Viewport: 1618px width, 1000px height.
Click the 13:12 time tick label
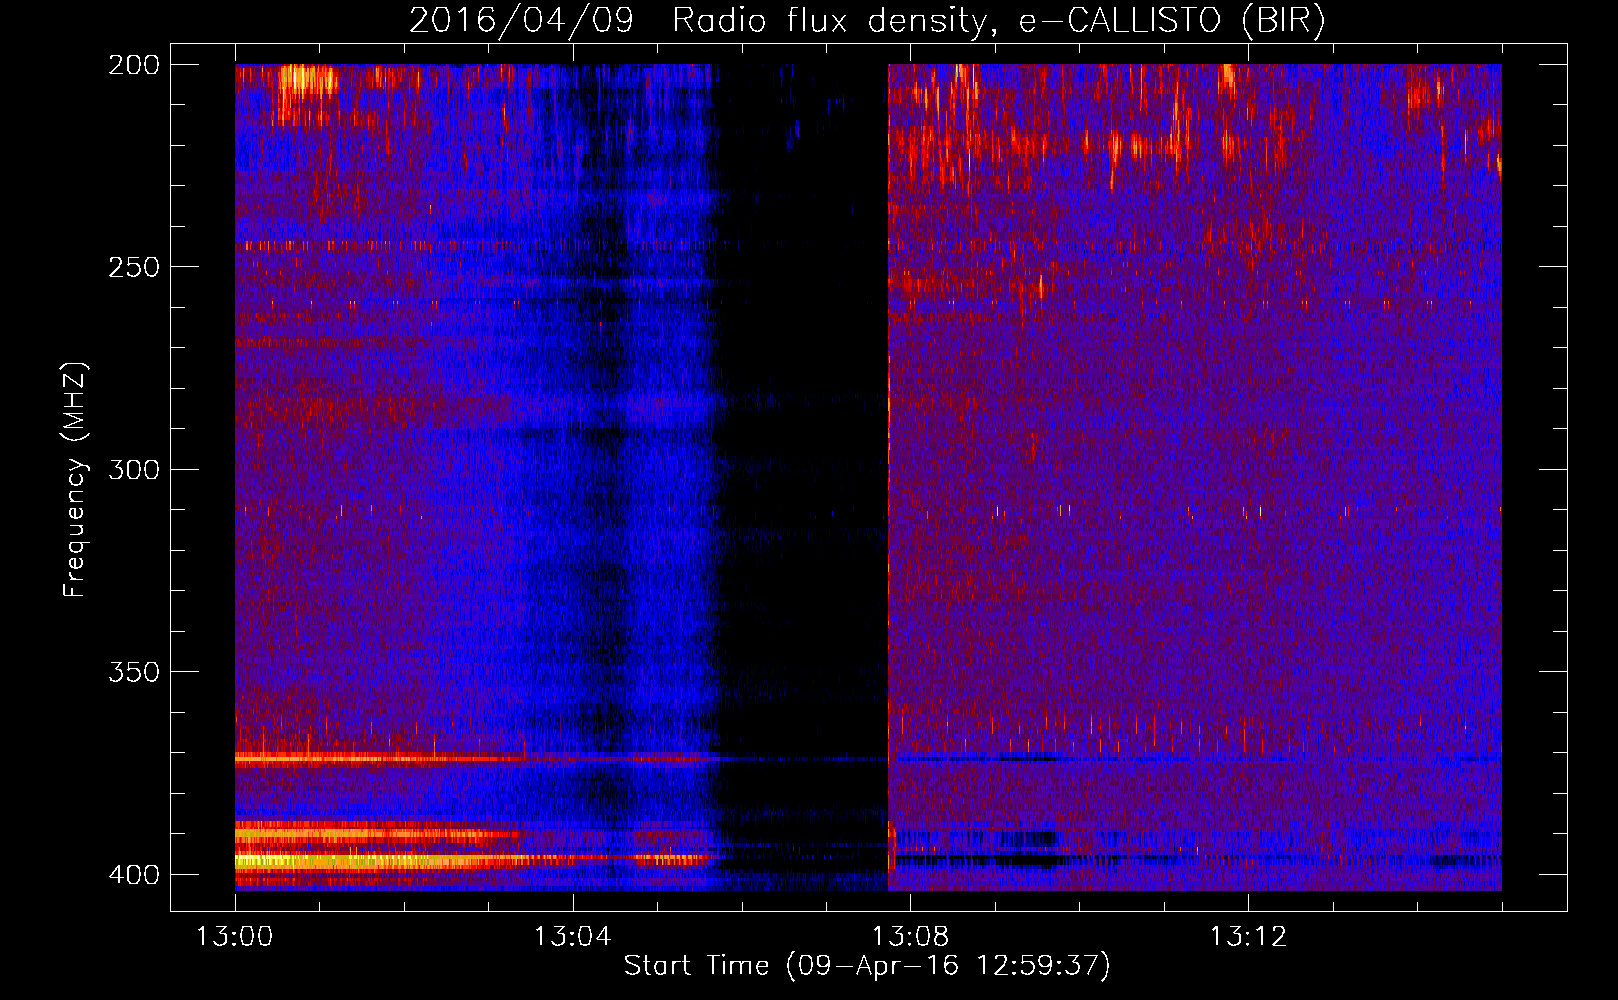pos(1248,937)
